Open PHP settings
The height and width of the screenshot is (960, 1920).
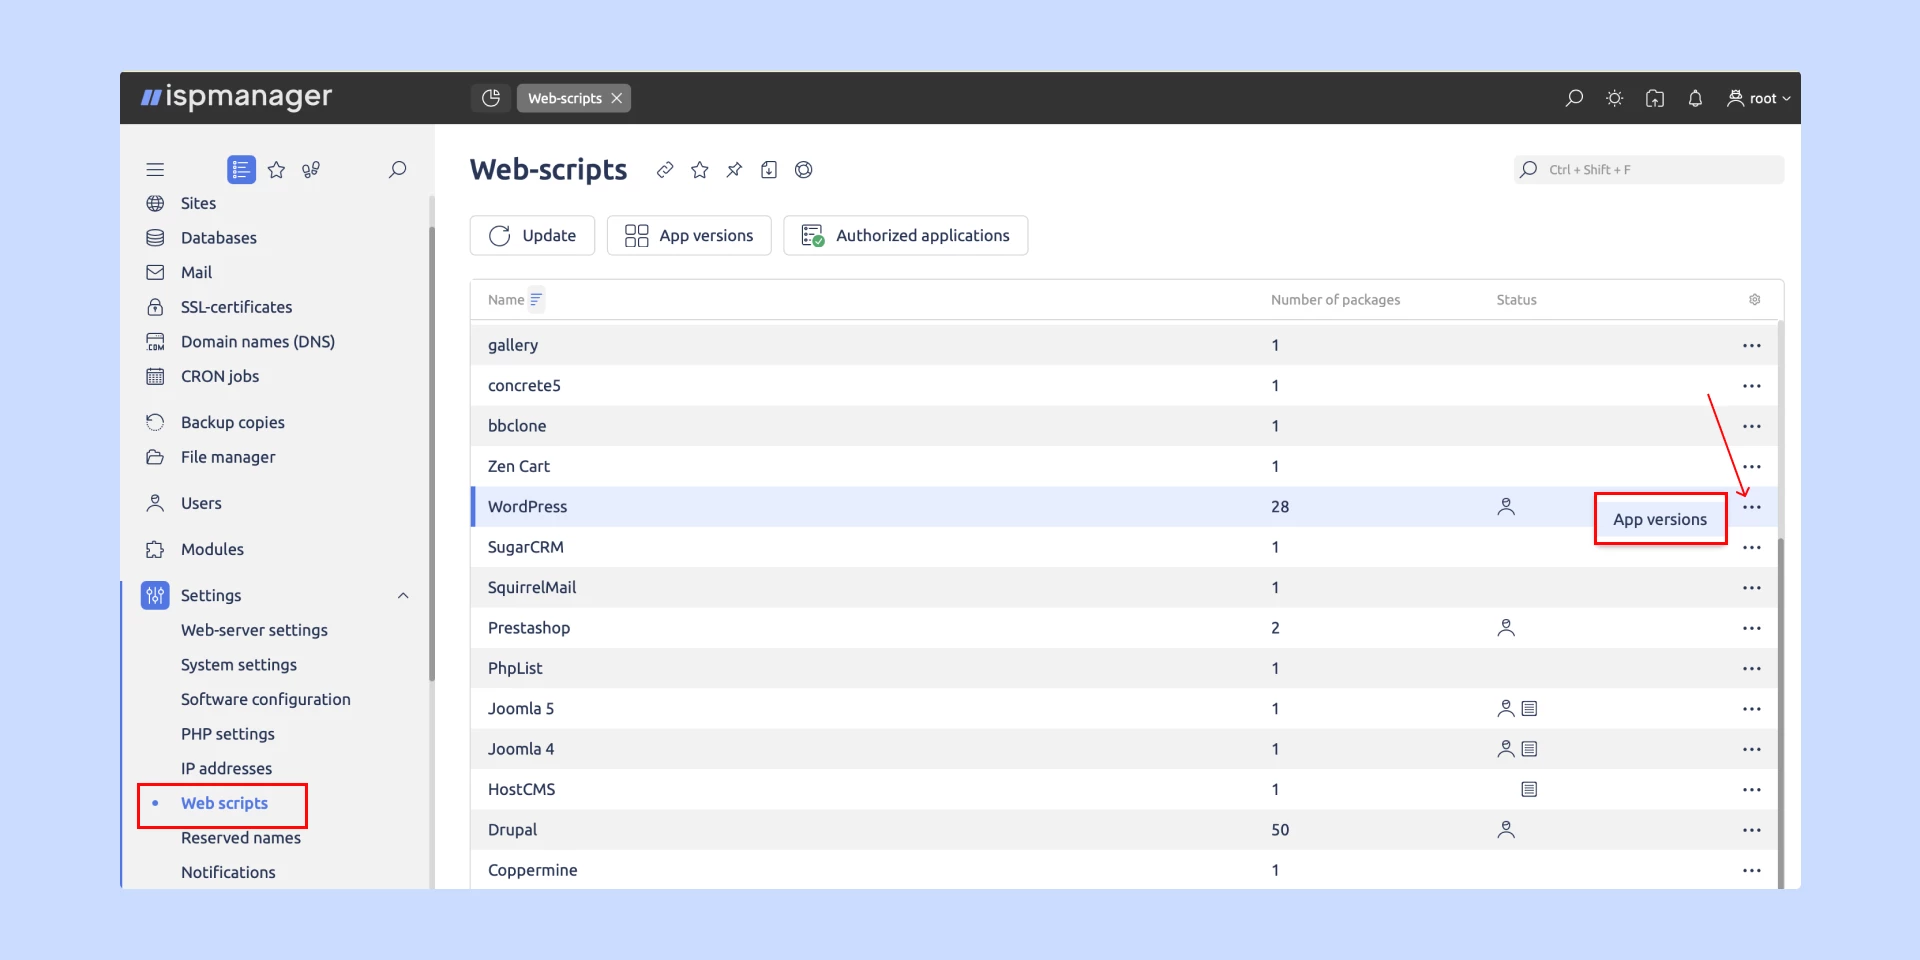(x=227, y=734)
